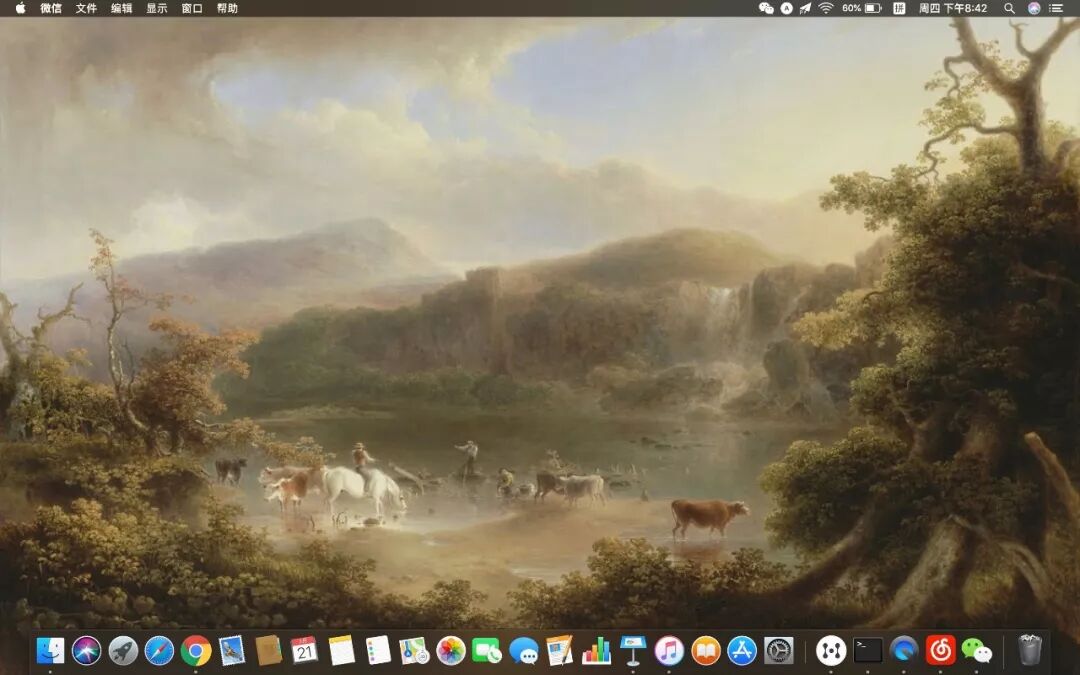Open the brown Contacts book in Dock
This screenshot has width=1080, height=675.
click(269, 651)
